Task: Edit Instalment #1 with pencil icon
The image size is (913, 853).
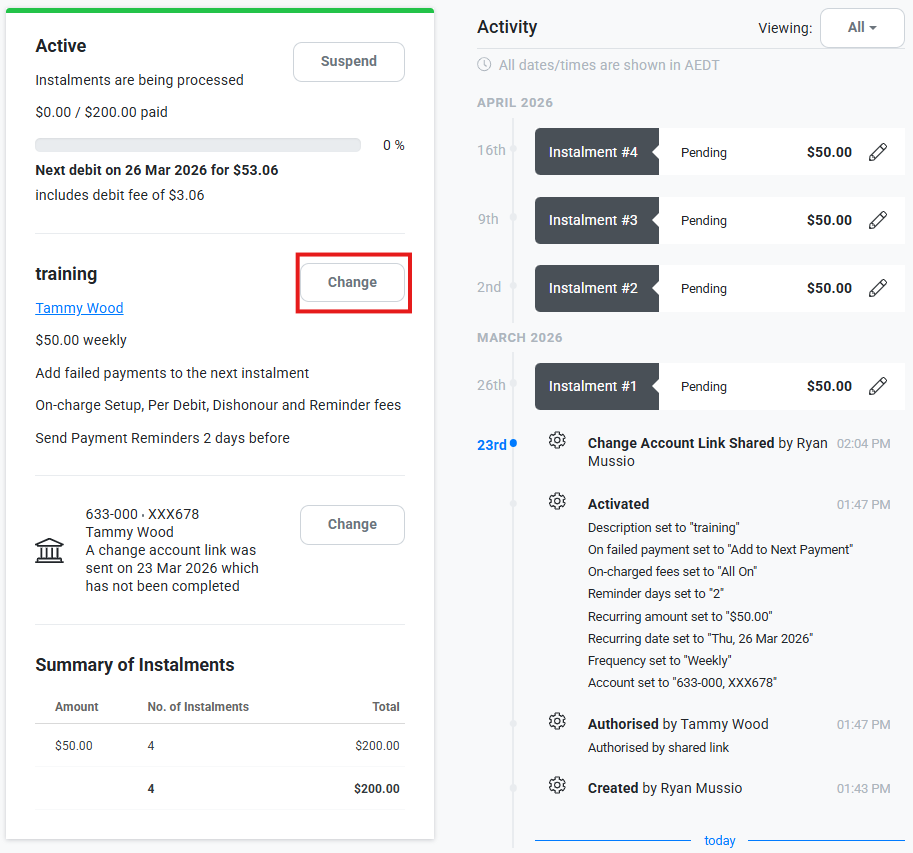Action: (x=877, y=386)
